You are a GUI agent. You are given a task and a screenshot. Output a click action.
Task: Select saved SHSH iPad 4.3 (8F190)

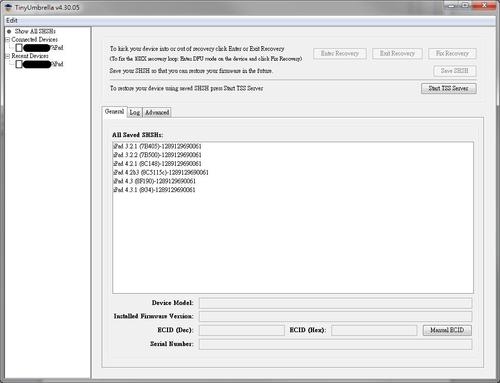point(155,181)
